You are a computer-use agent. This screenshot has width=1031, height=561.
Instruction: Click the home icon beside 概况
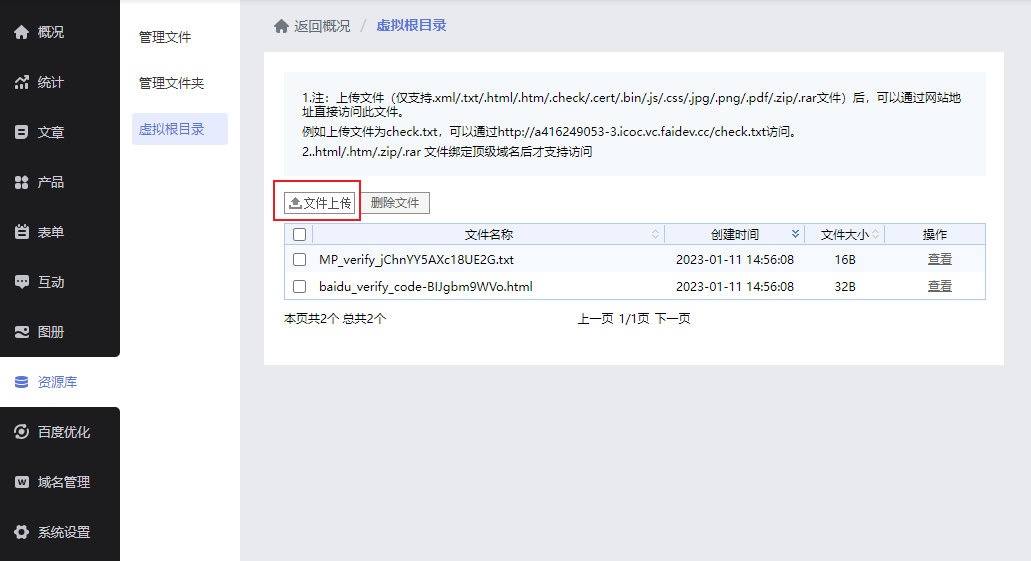pyautogui.click(x=22, y=32)
